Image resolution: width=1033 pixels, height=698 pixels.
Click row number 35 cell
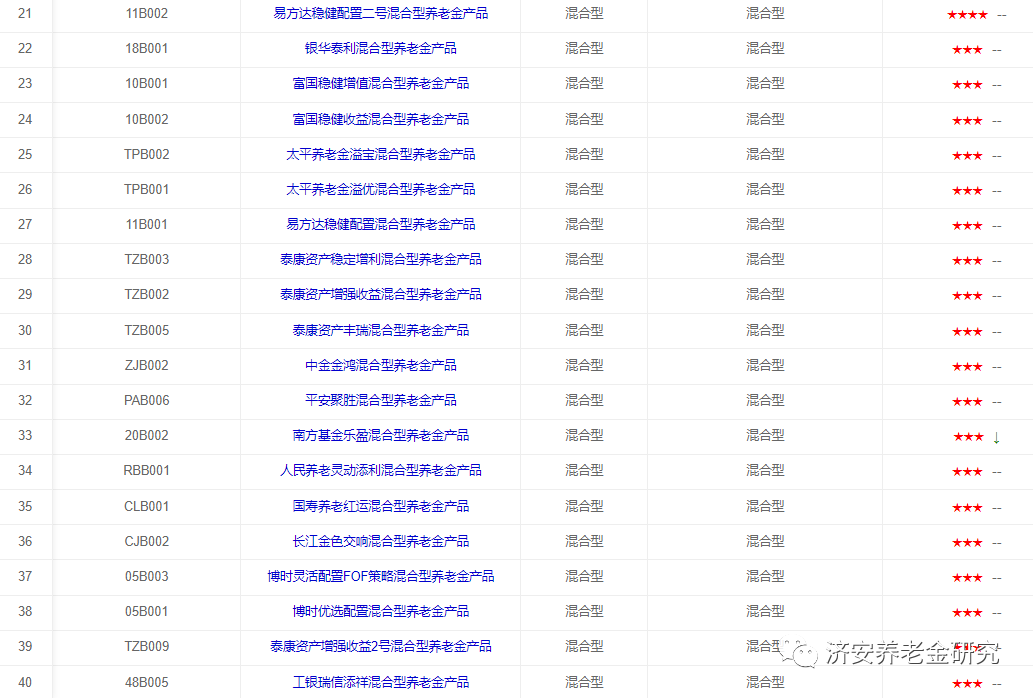click(25, 506)
